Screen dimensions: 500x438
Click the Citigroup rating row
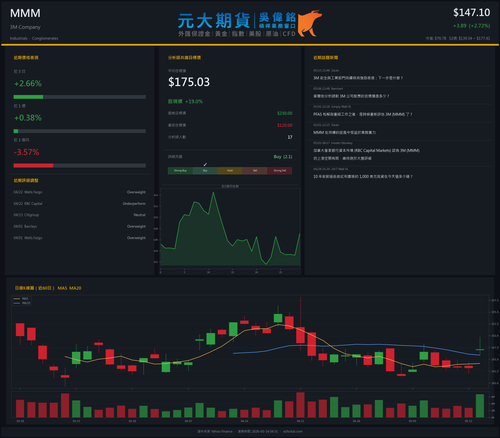click(80, 215)
